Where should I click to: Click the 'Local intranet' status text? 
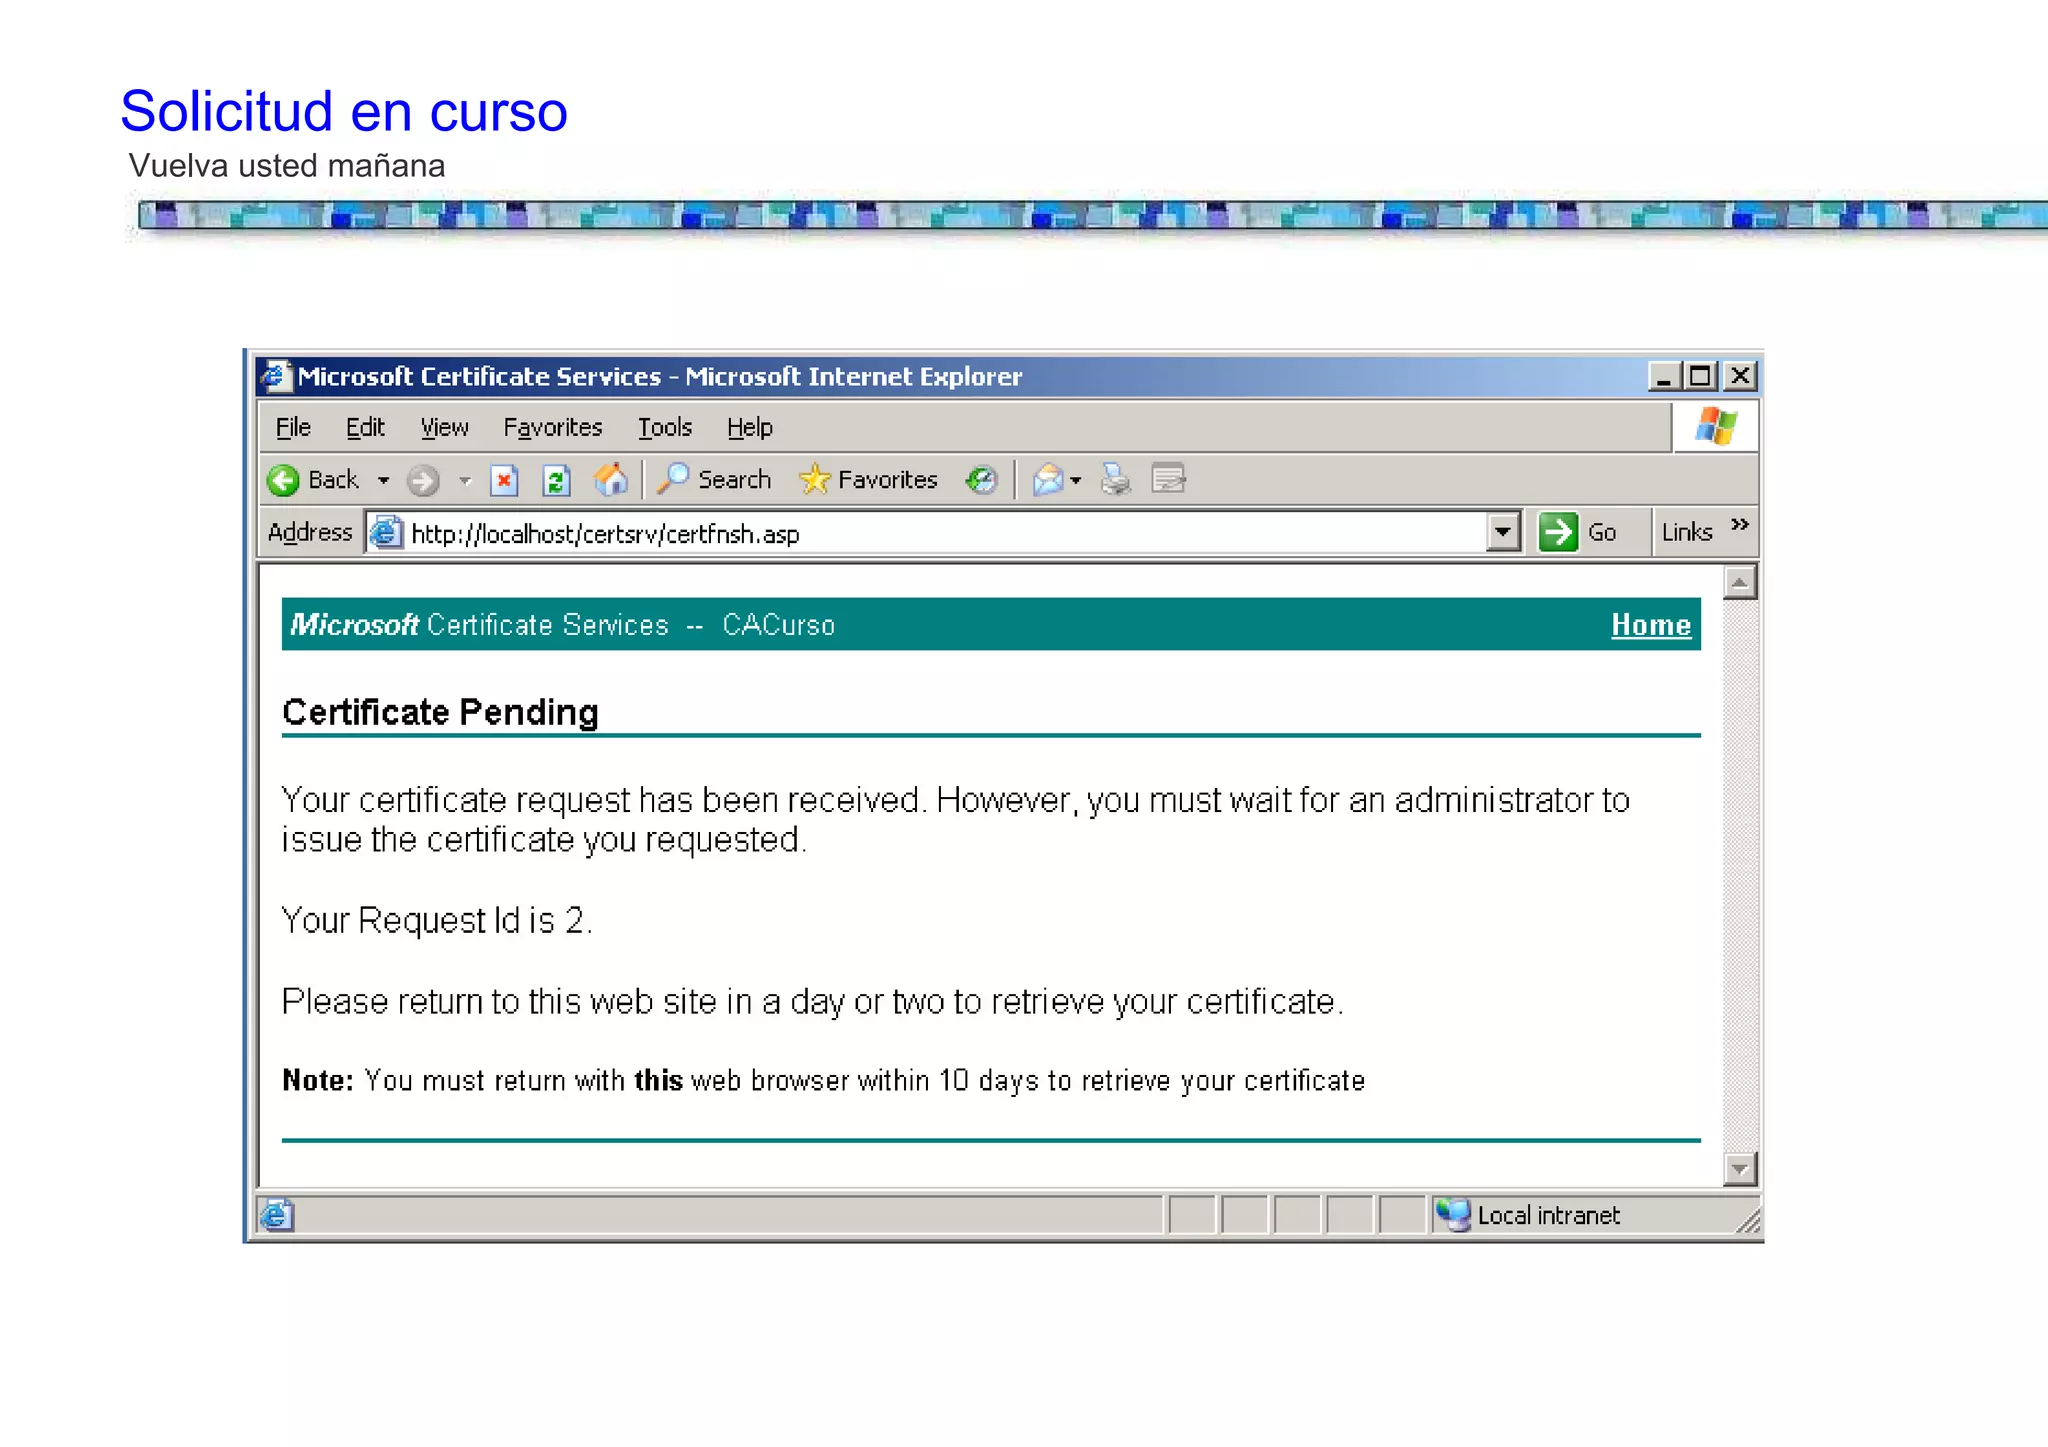point(1548,1216)
